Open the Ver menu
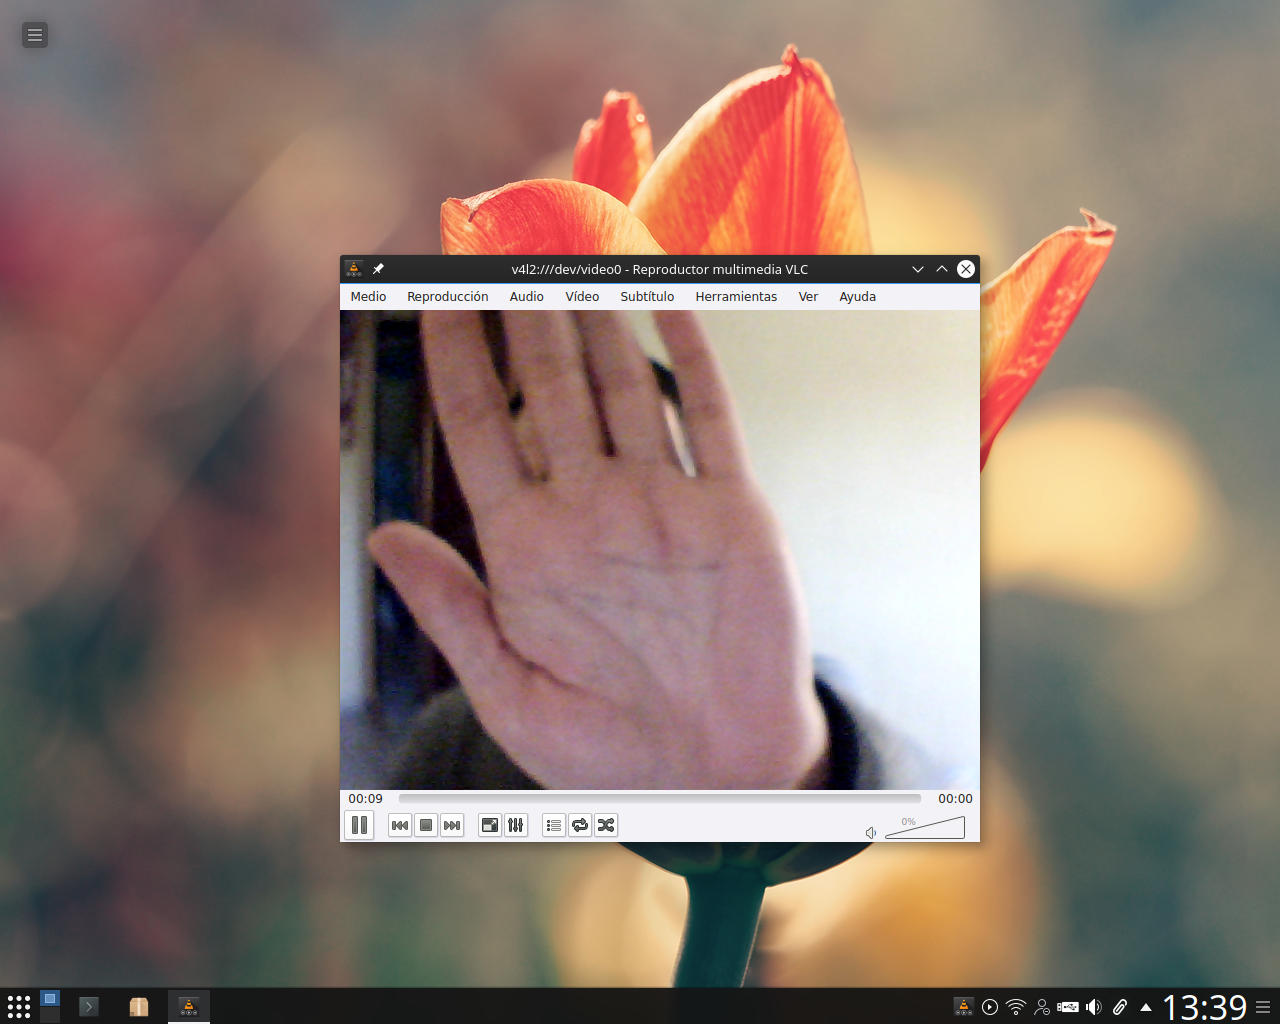 pyautogui.click(x=808, y=297)
